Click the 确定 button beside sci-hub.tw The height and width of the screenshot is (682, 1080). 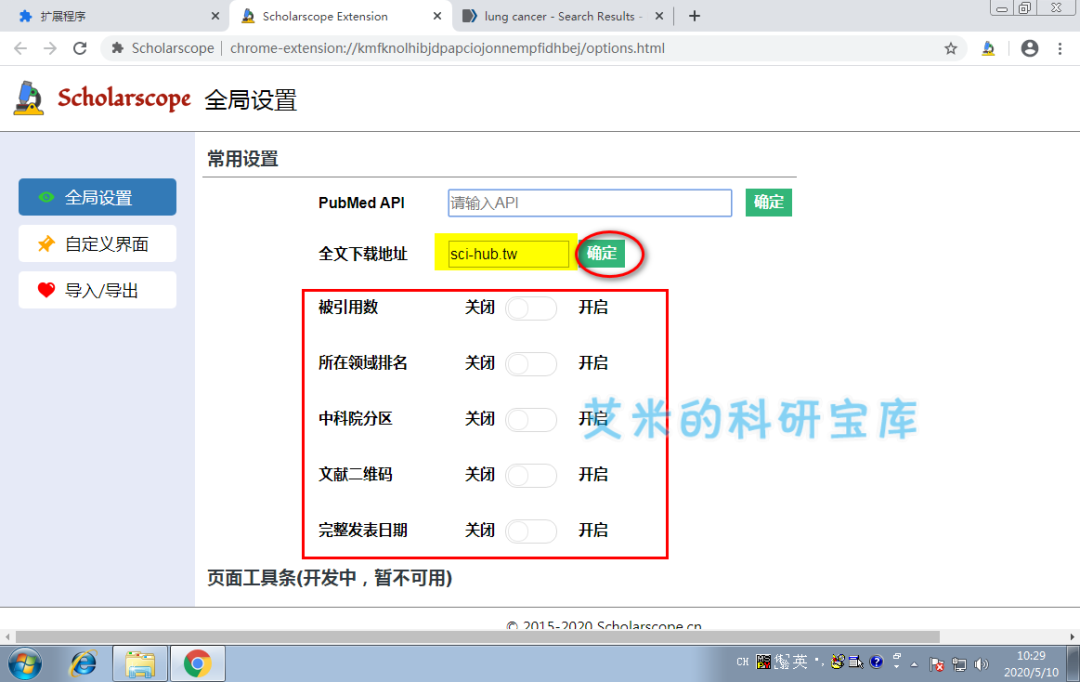(x=603, y=254)
